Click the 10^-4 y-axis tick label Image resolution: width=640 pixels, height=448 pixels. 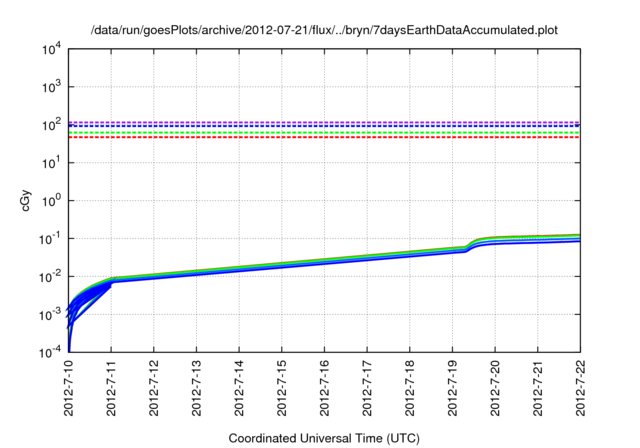[50, 352]
